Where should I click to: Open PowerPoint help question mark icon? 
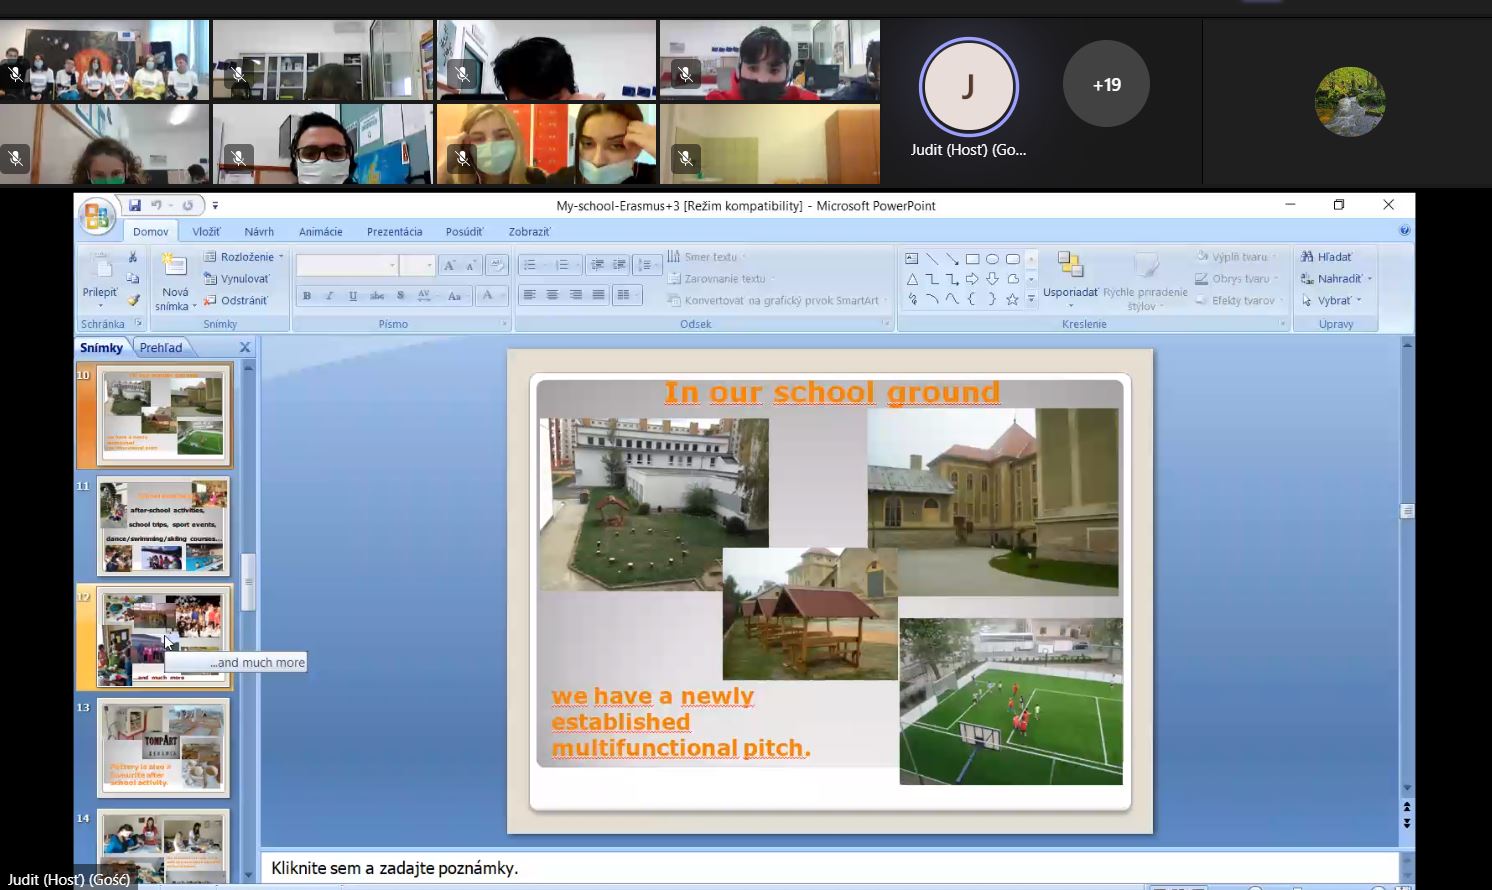coord(1404,231)
